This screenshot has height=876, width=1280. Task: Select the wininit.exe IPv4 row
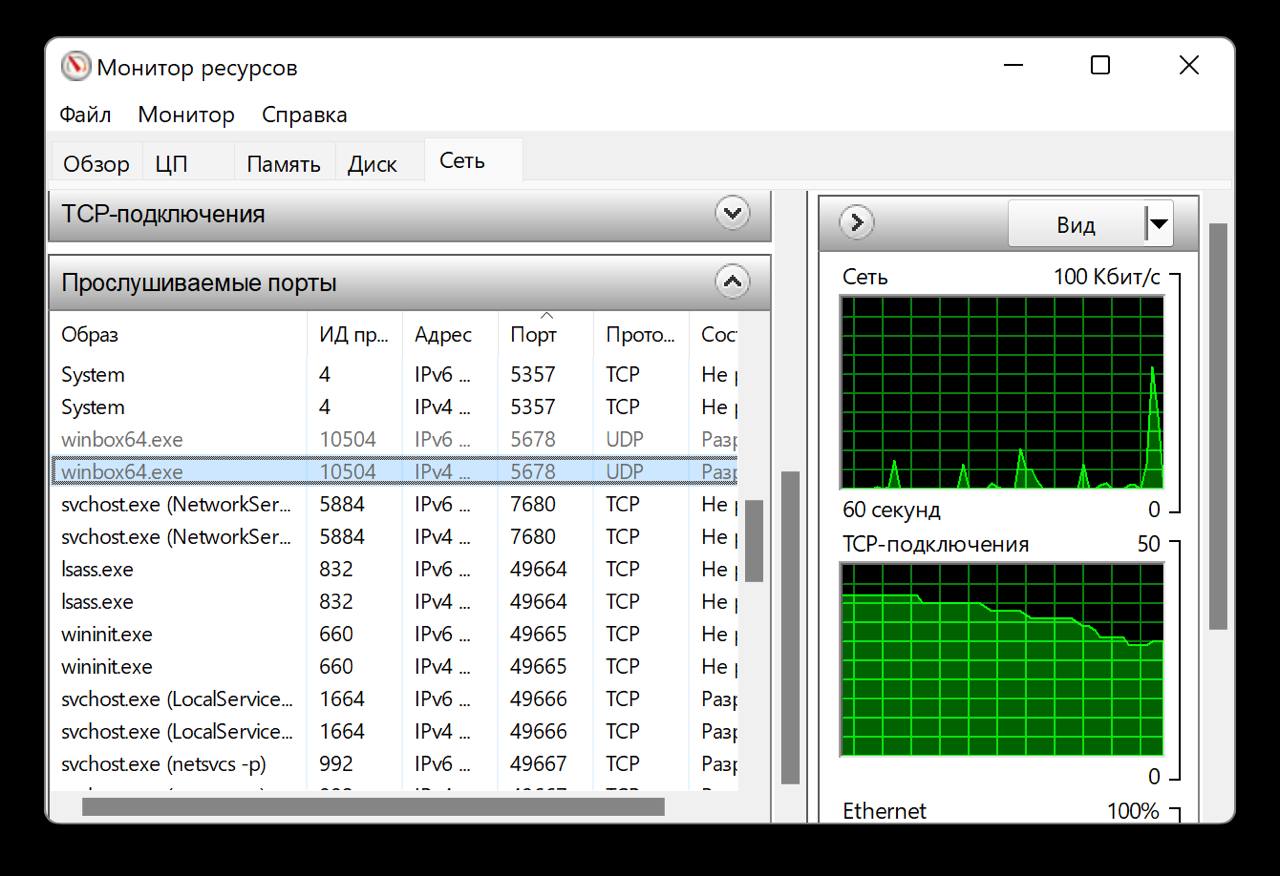[394, 666]
